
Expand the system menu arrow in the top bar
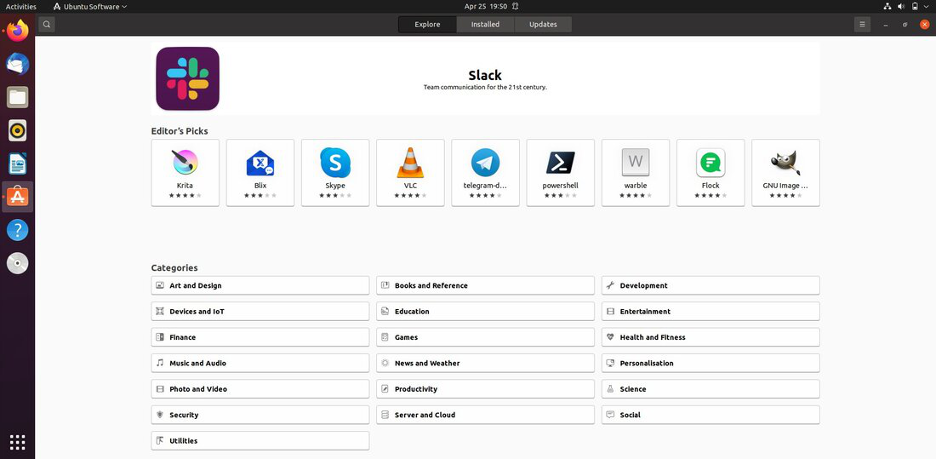coord(926,7)
